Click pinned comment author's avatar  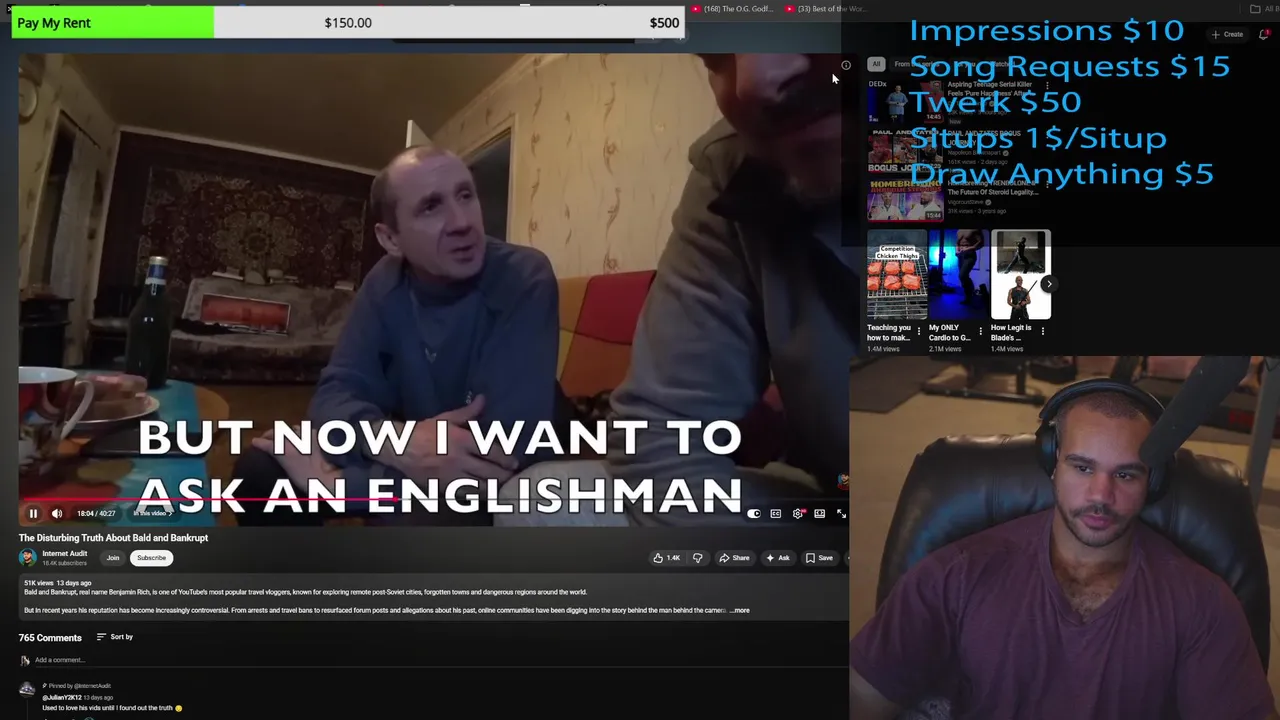27,689
